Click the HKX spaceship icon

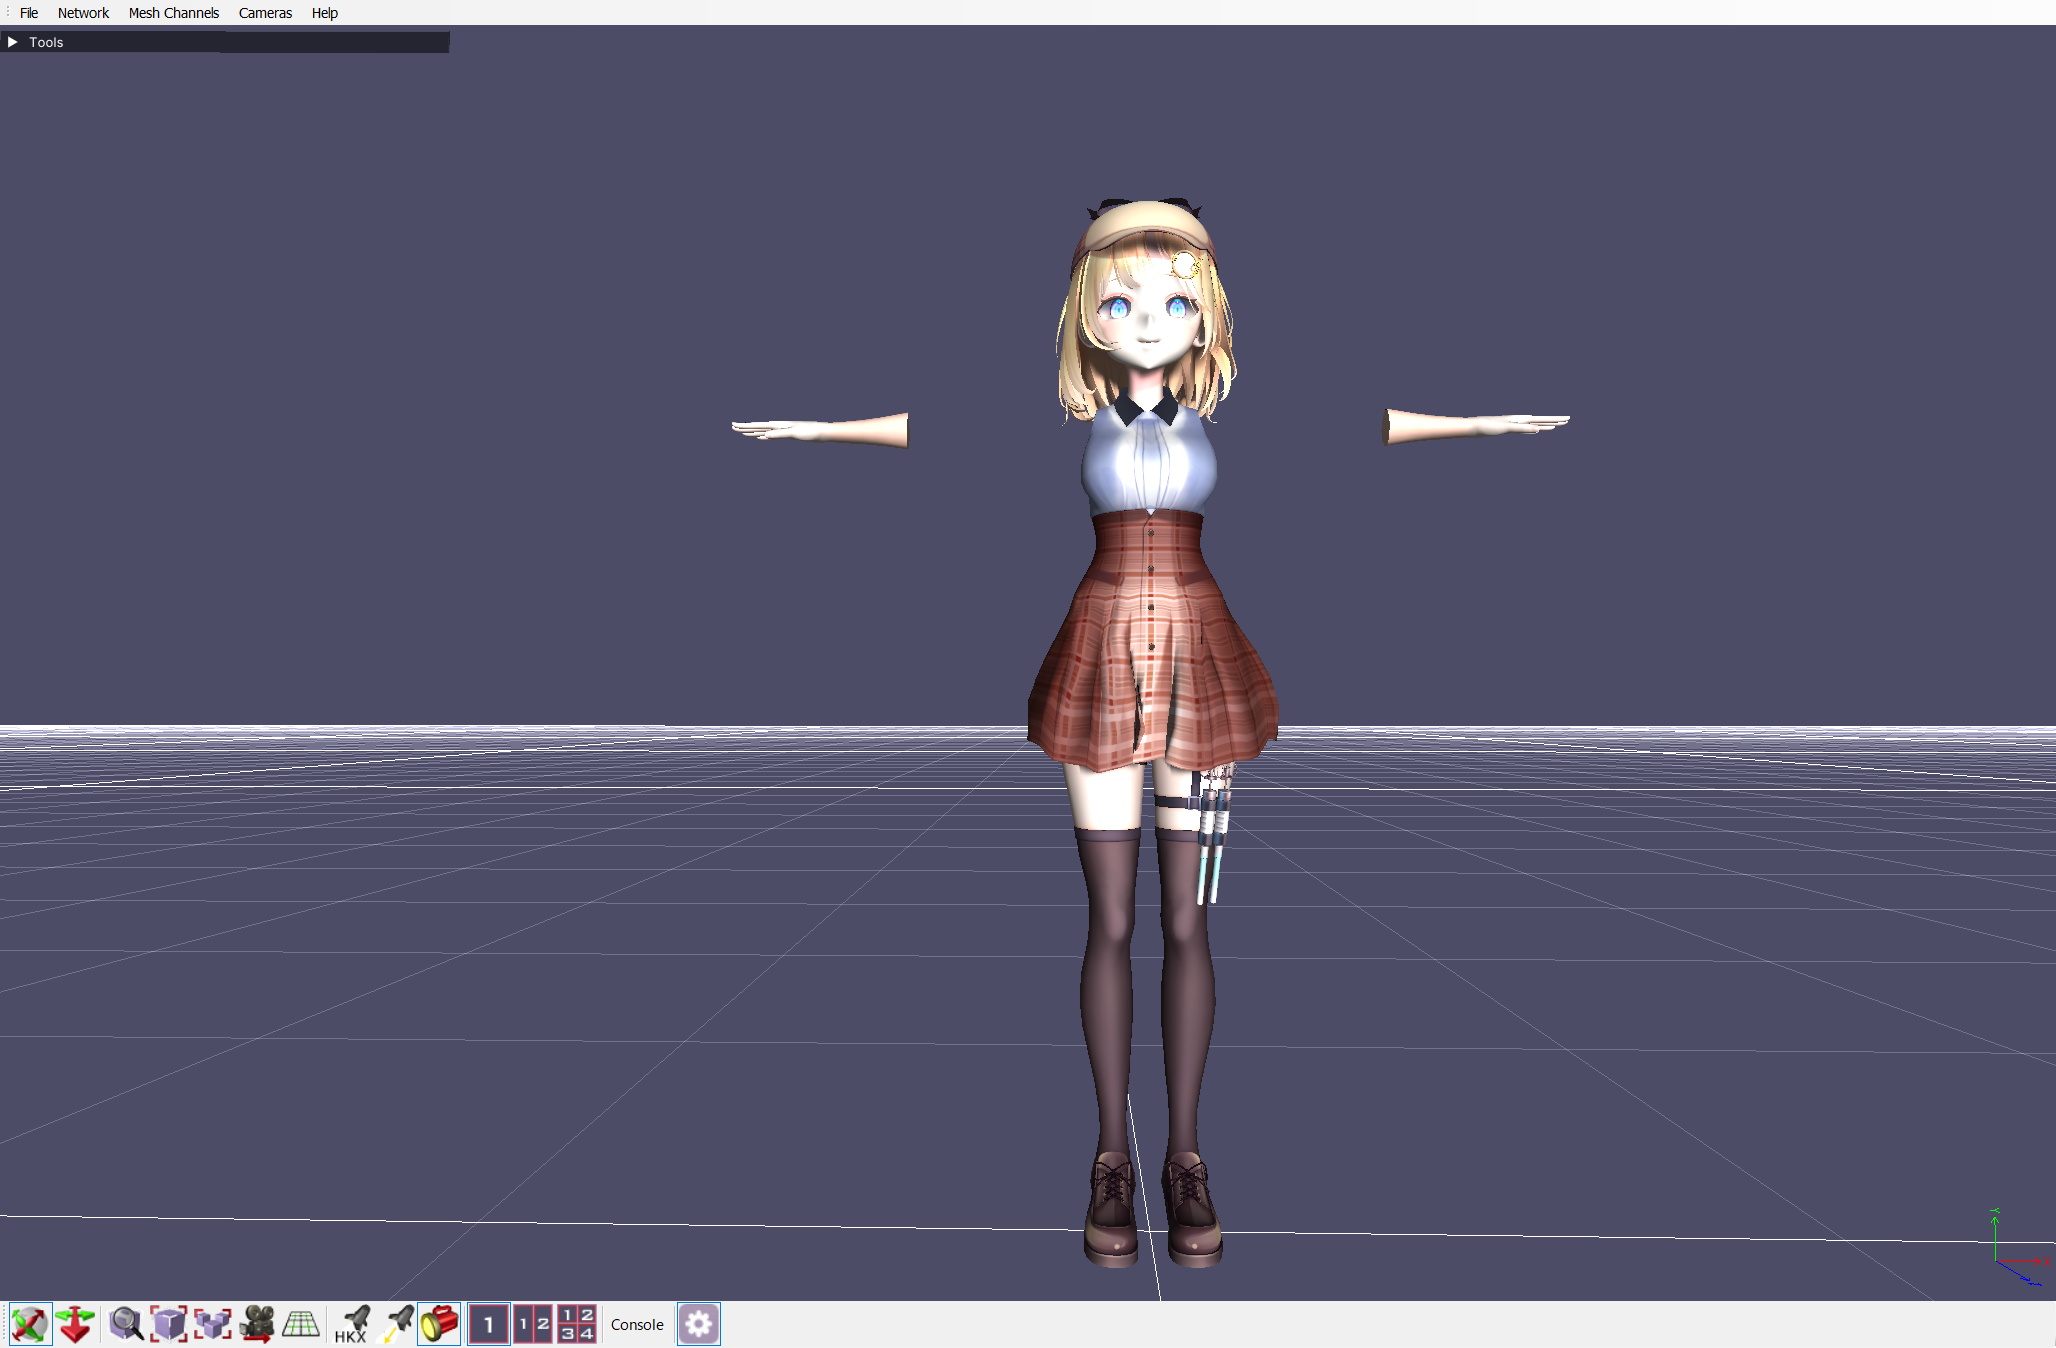coord(351,1324)
